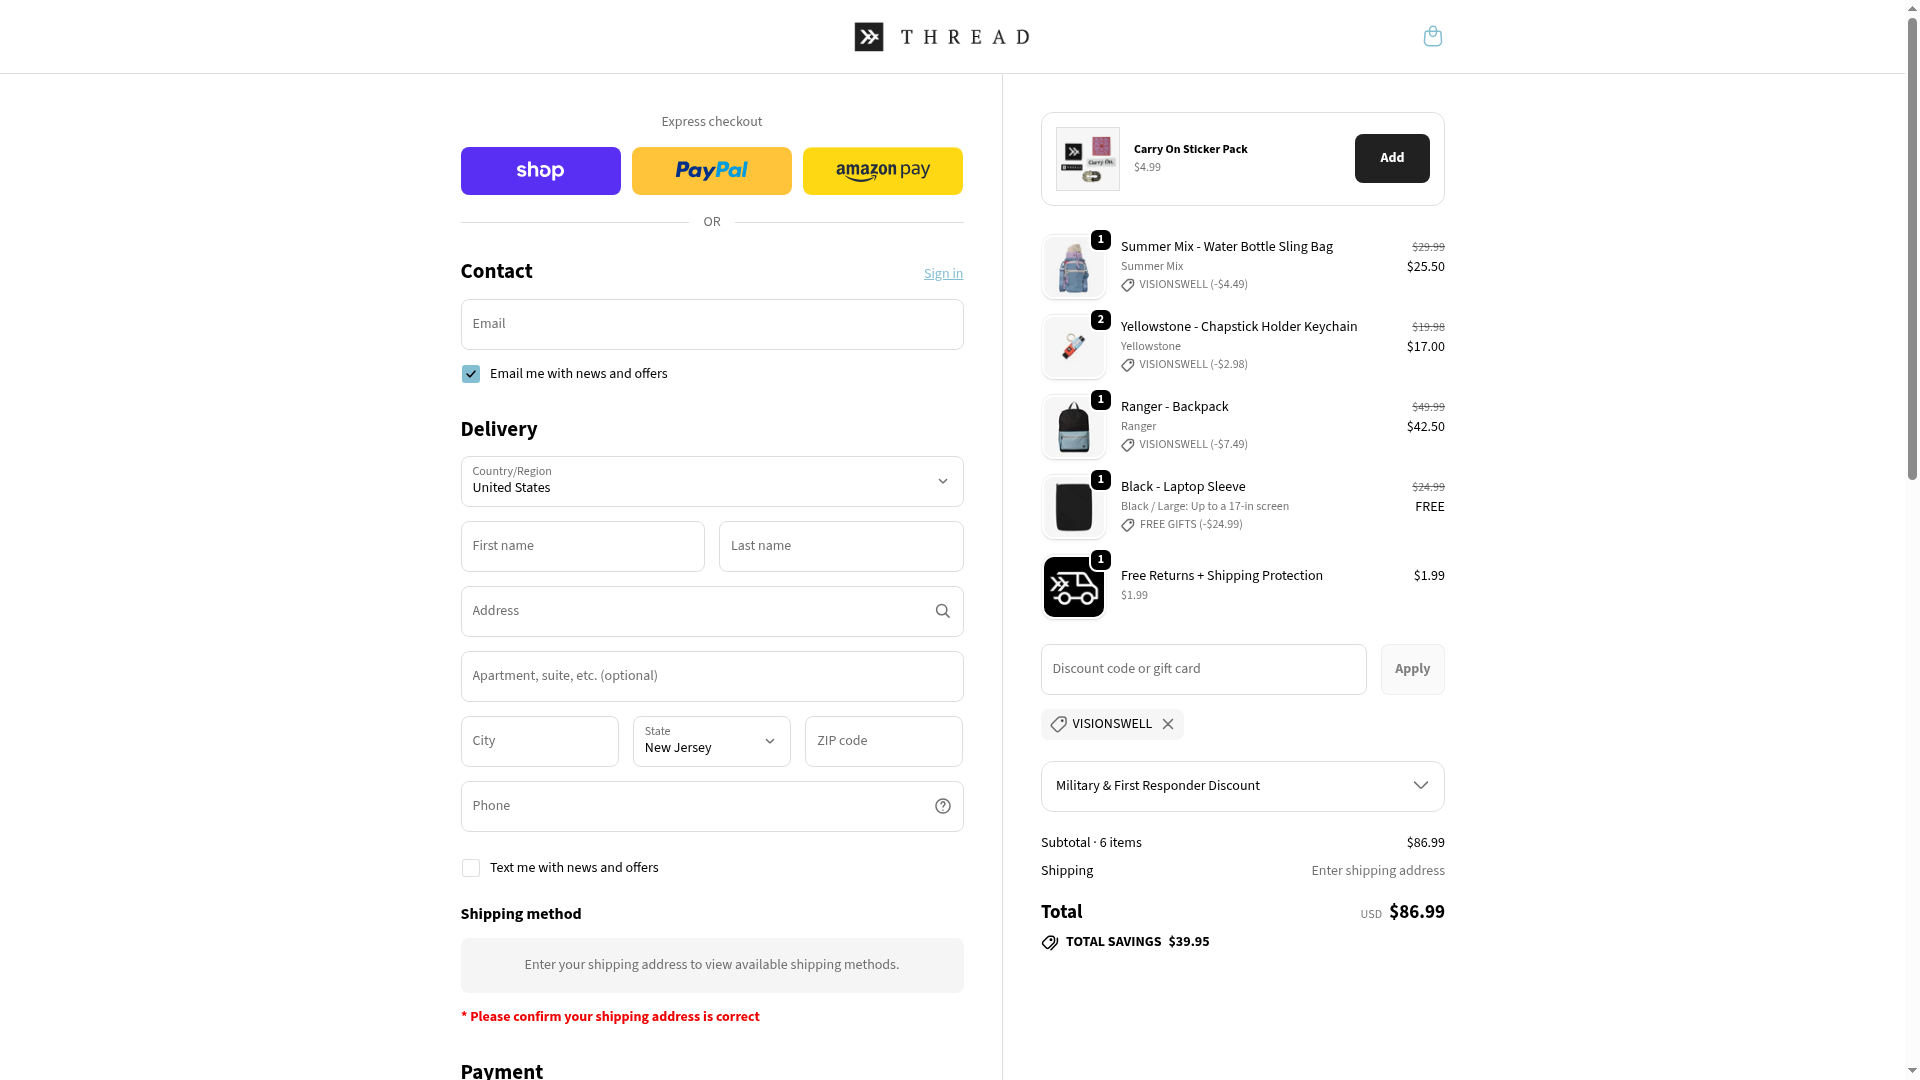Viewport: 1920px width, 1080px height.
Task: Expand Military & First Responder Discount
Action: coord(1242,786)
